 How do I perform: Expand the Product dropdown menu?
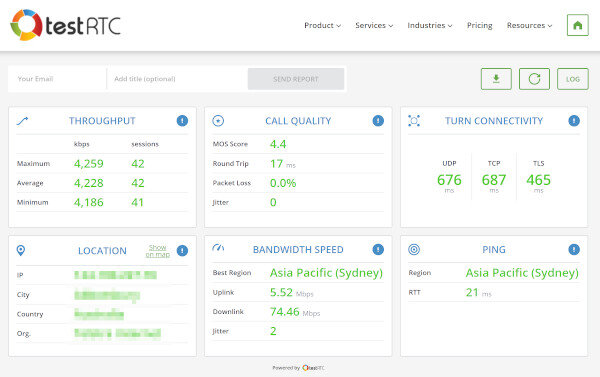[x=322, y=26]
